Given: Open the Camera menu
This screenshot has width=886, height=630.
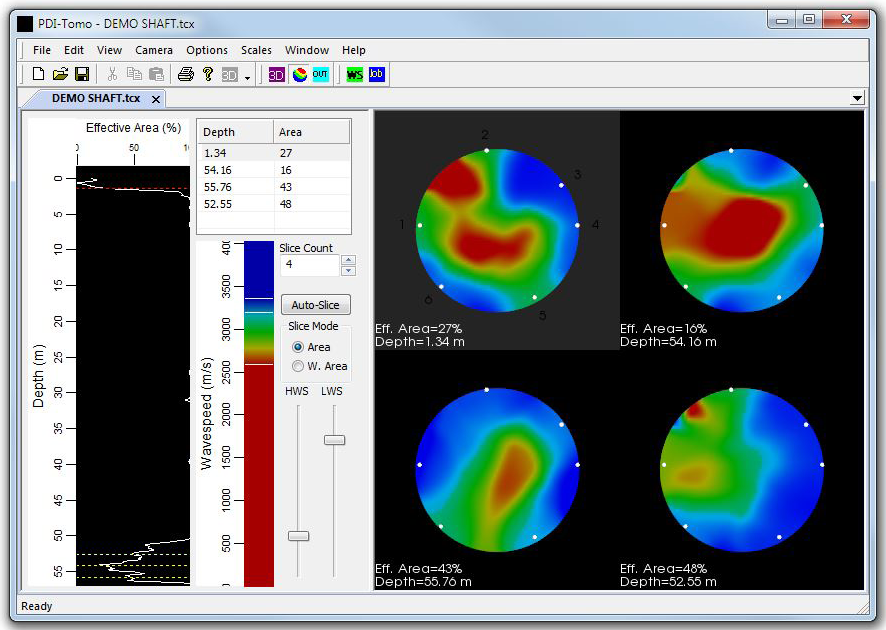Looking at the screenshot, I should tap(154, 50).
